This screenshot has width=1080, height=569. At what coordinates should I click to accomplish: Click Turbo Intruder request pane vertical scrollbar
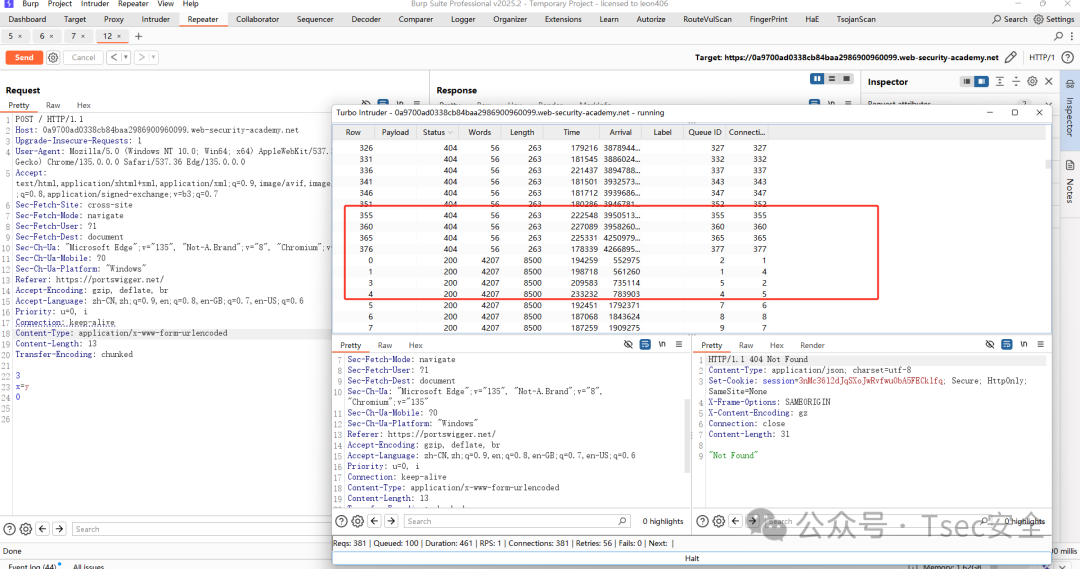[687, 435]
